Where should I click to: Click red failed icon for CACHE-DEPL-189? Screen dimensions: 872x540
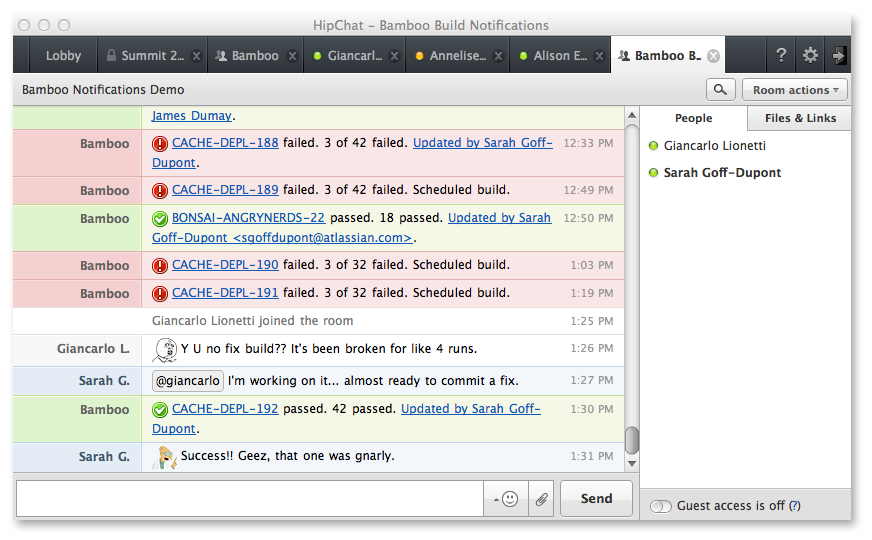click(160, 191)
